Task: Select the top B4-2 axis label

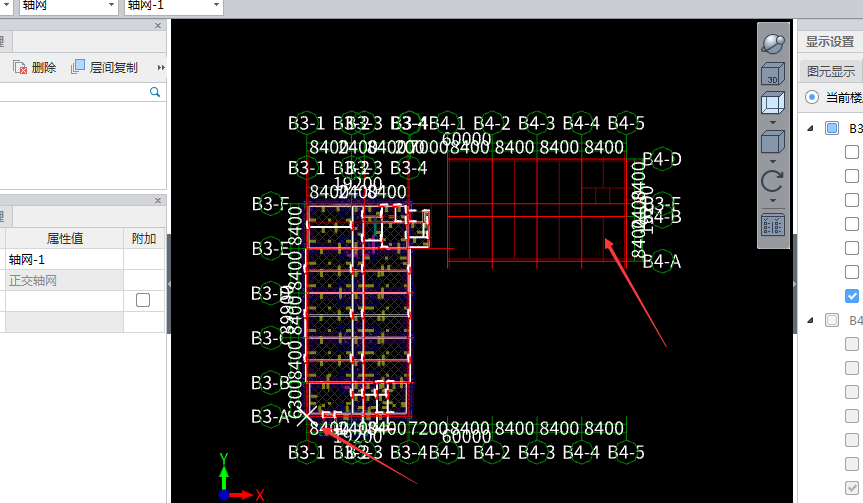Action: (491, 123)
